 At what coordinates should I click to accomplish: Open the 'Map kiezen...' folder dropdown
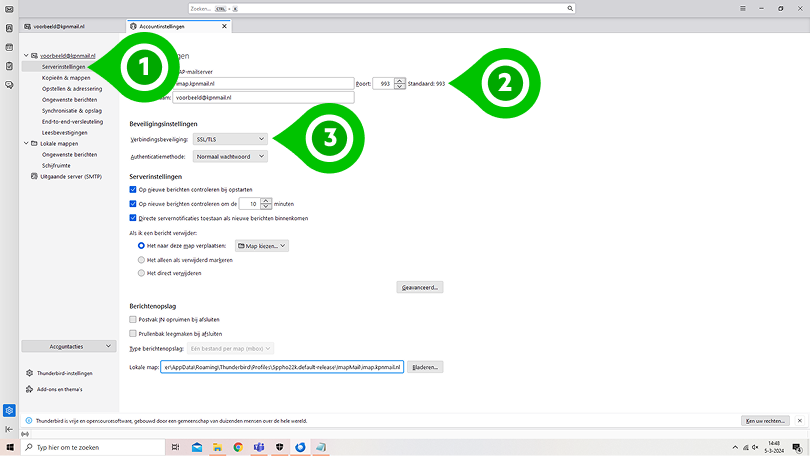(262, 246)
